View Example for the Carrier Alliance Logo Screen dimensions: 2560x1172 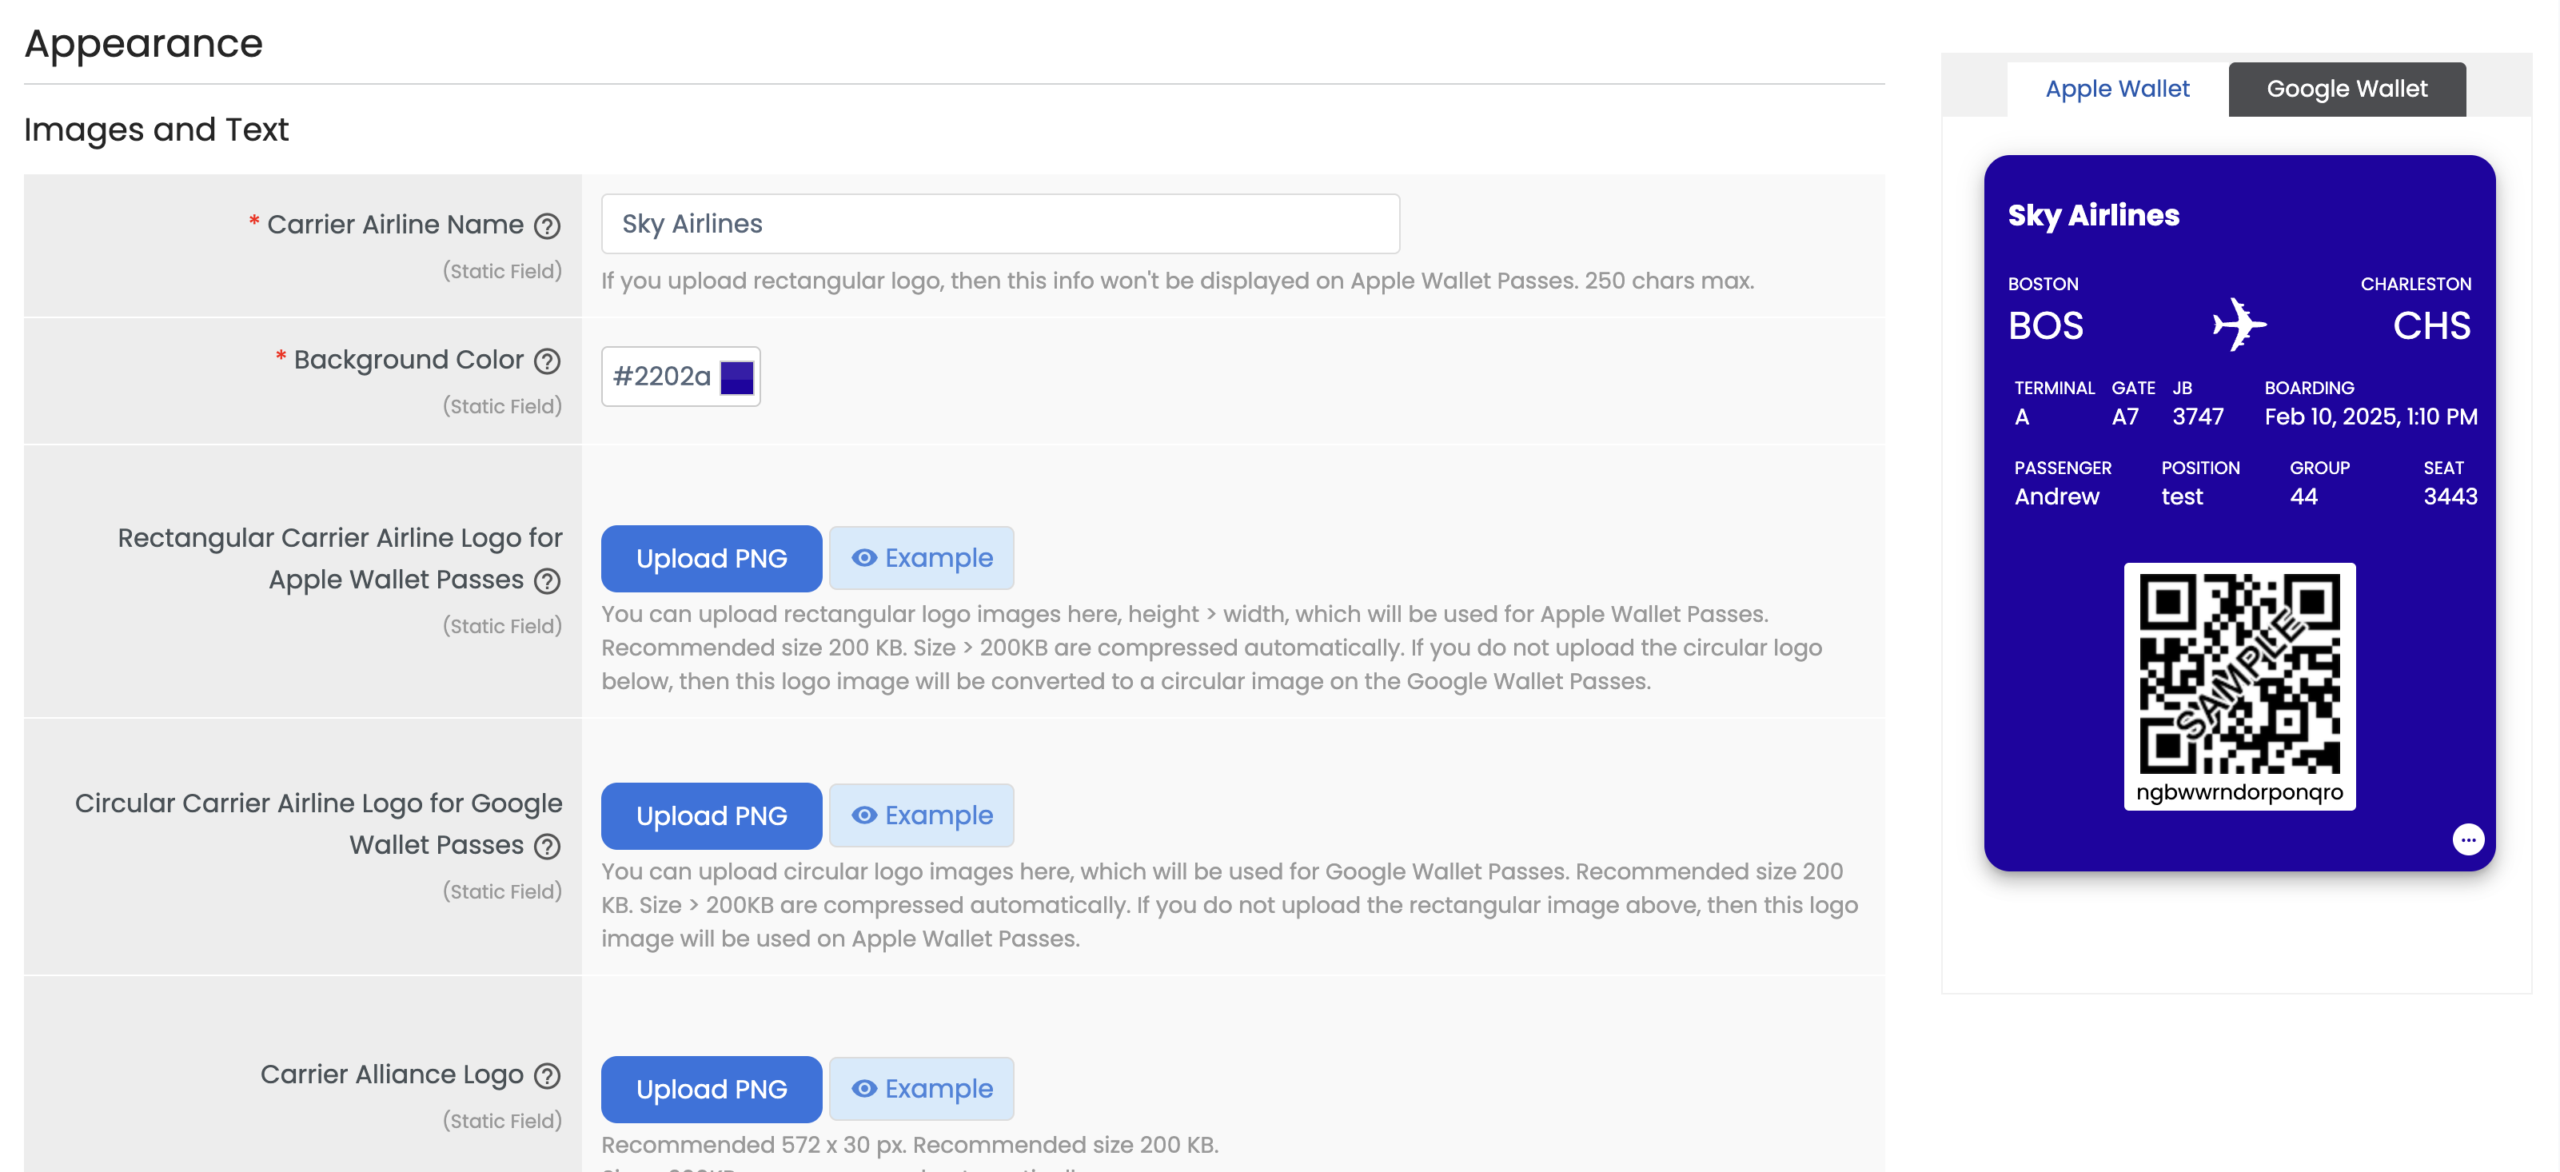click(921, 1088)
